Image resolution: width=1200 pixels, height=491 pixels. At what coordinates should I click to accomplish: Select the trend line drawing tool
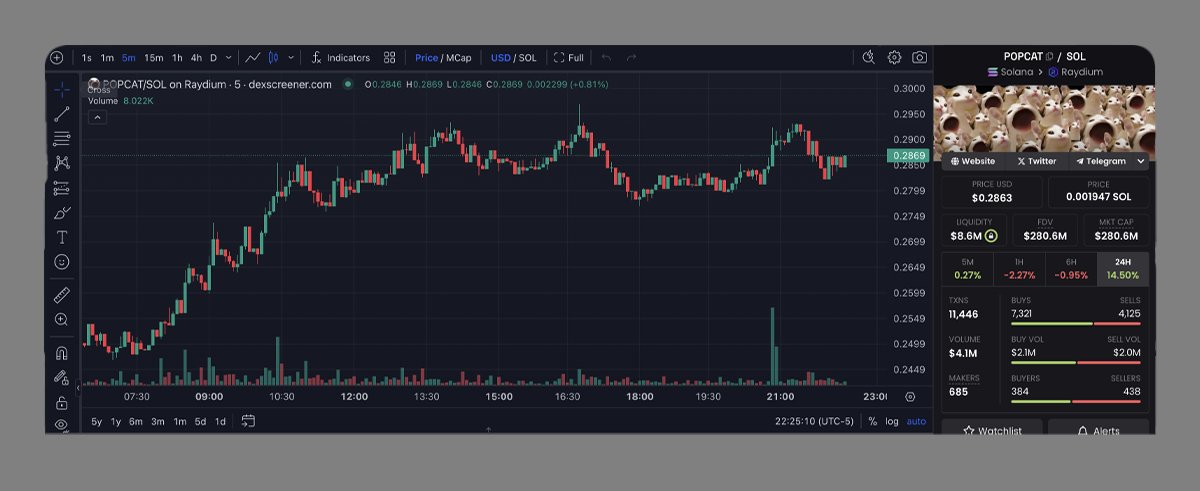(x=62, y=114)
